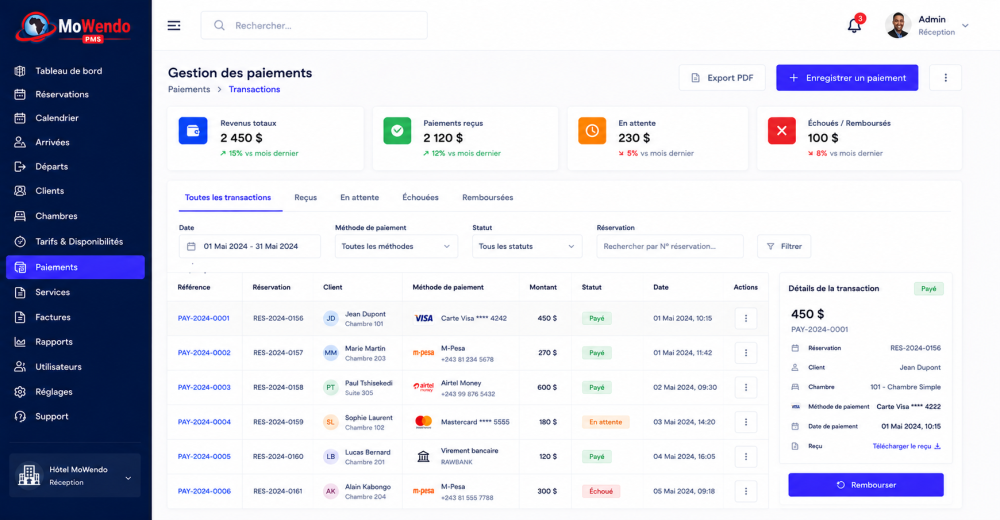This screenshot has height=520, width=1000.
Task: Select Toutes les transactions tab
Action: pyautogui.click(x=228, y=198)
